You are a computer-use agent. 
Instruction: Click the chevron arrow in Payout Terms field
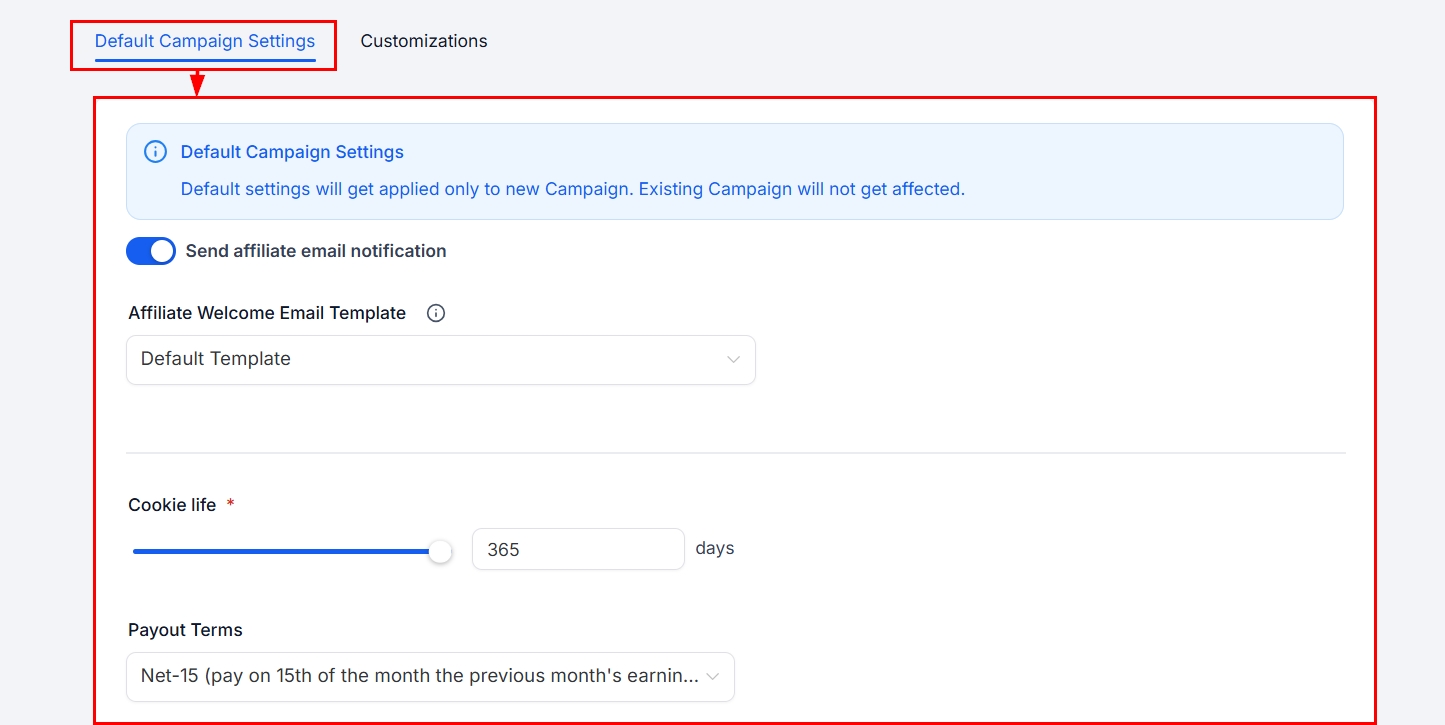713,677
